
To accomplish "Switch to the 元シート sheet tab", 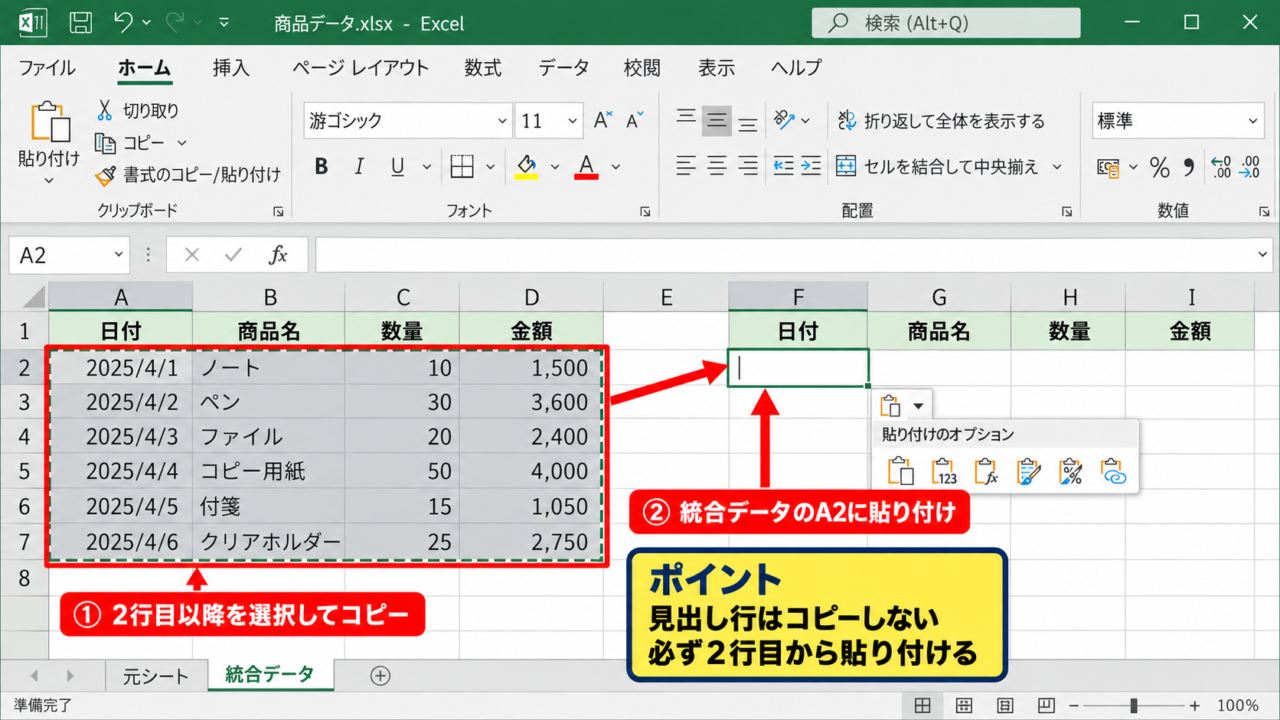I will [x=156, y=676].
